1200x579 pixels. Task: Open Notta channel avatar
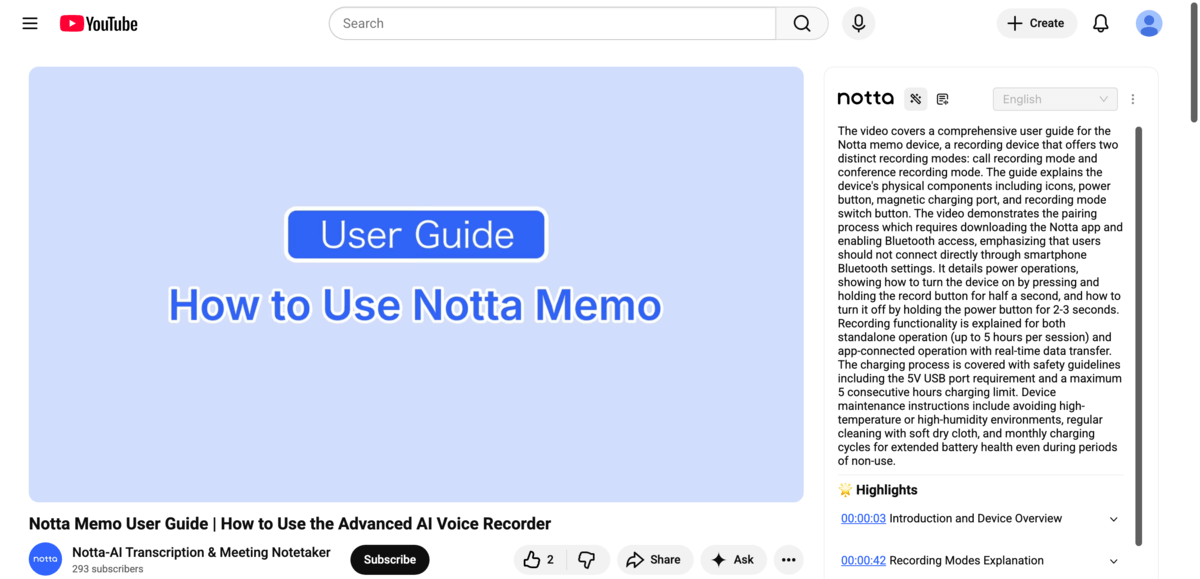point(45,560)
